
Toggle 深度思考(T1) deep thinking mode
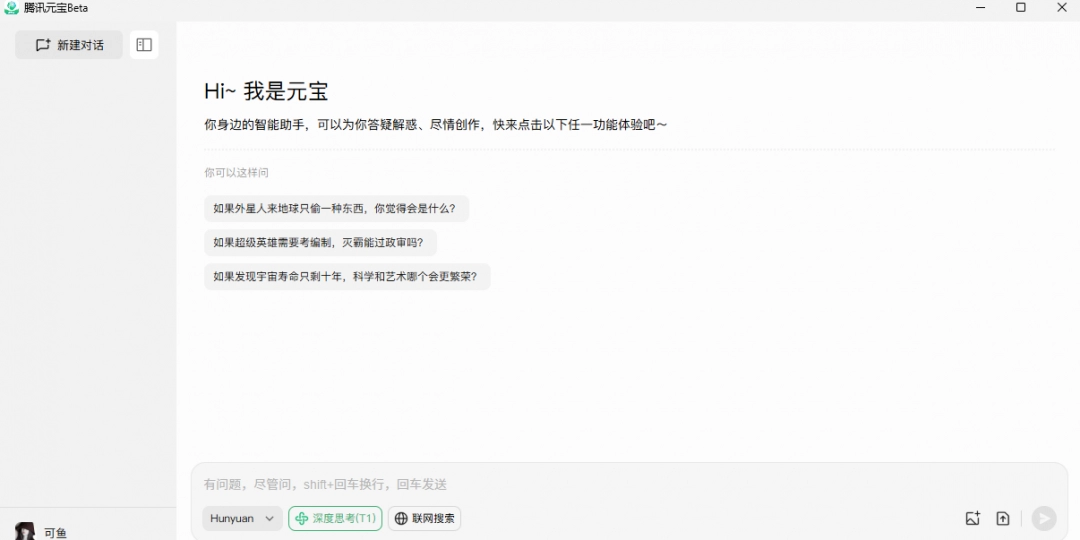[x=335, y=519]
